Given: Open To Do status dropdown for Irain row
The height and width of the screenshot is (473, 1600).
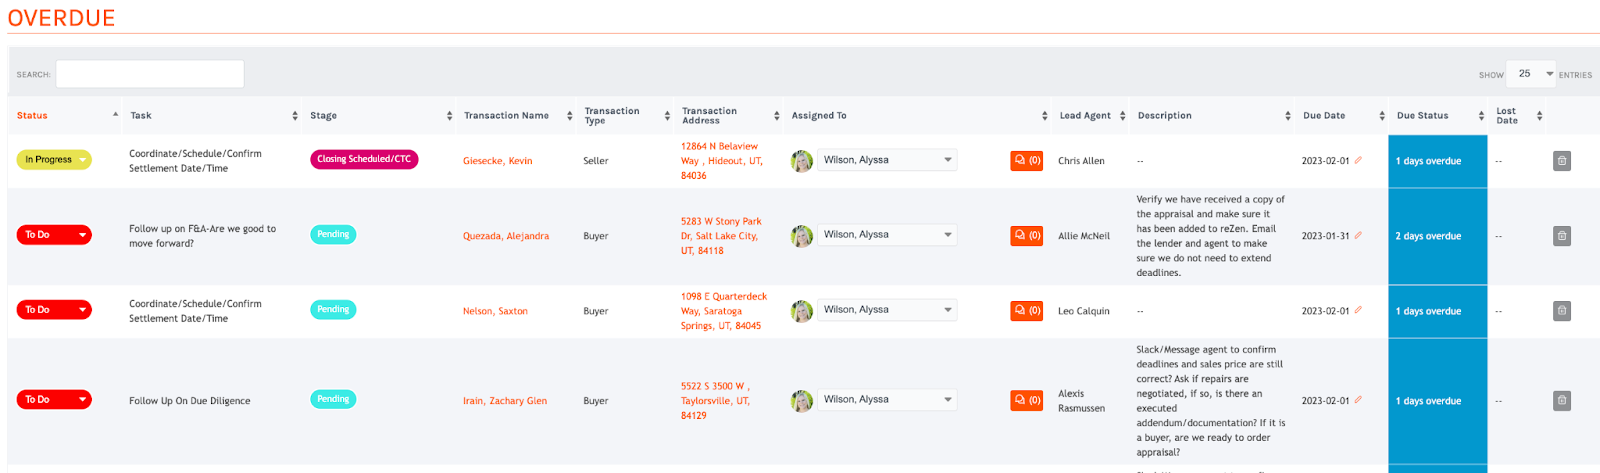Looking at the screenshot, I should 54,400.
